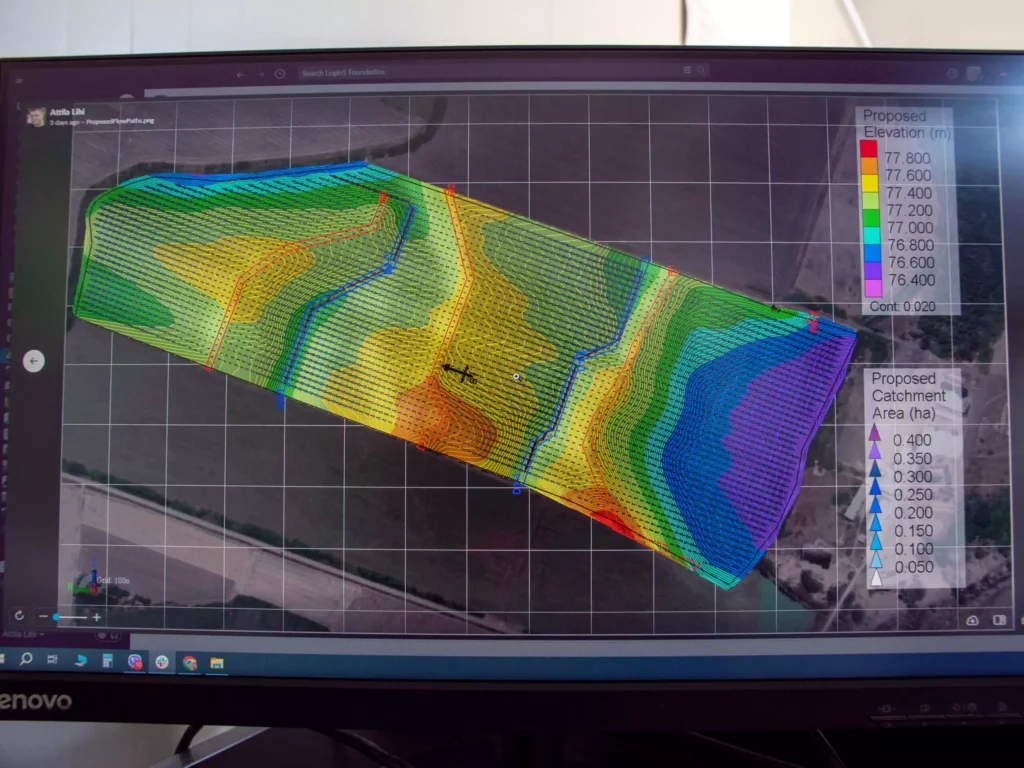The image size is (1024, 768).
Task: Open the Calculator app on the taskbar
Action: coord(108,661)
